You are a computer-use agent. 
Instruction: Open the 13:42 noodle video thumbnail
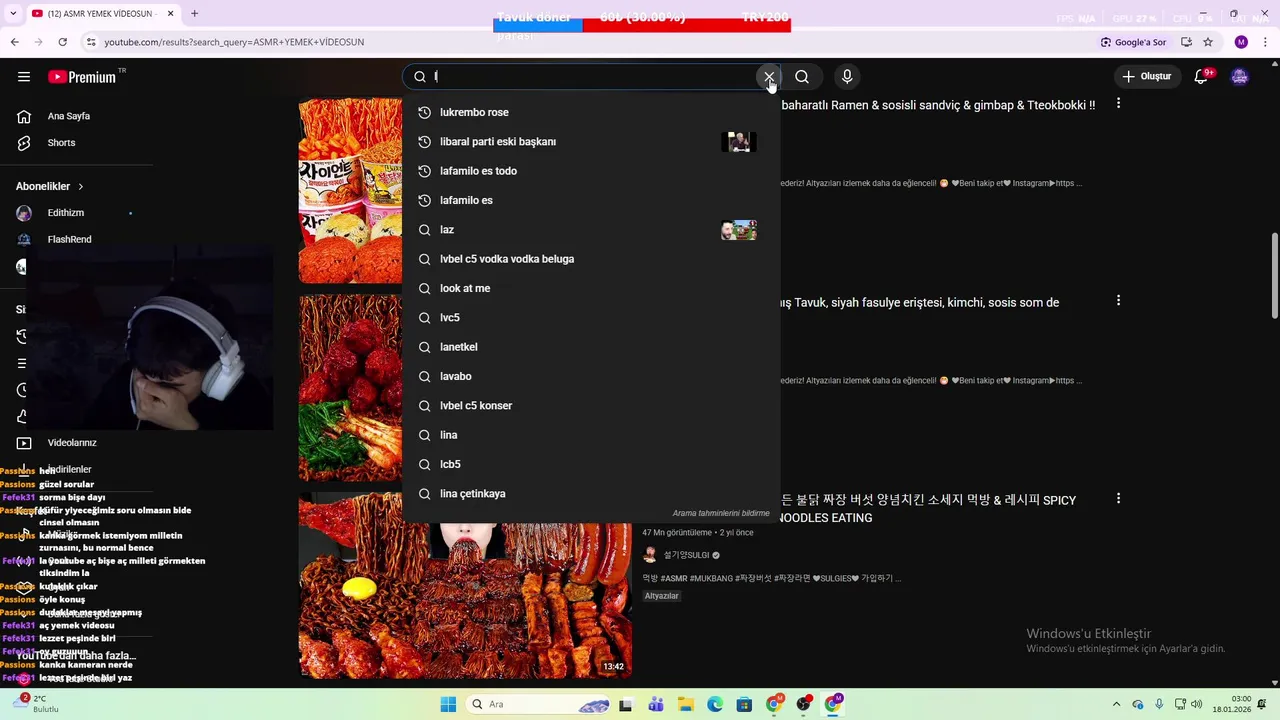point(465,586)
